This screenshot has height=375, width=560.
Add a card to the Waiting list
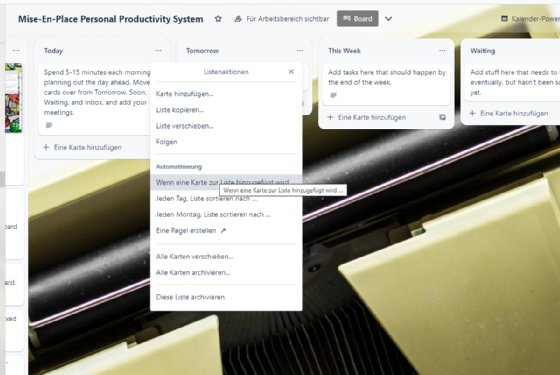click(509, 113)
